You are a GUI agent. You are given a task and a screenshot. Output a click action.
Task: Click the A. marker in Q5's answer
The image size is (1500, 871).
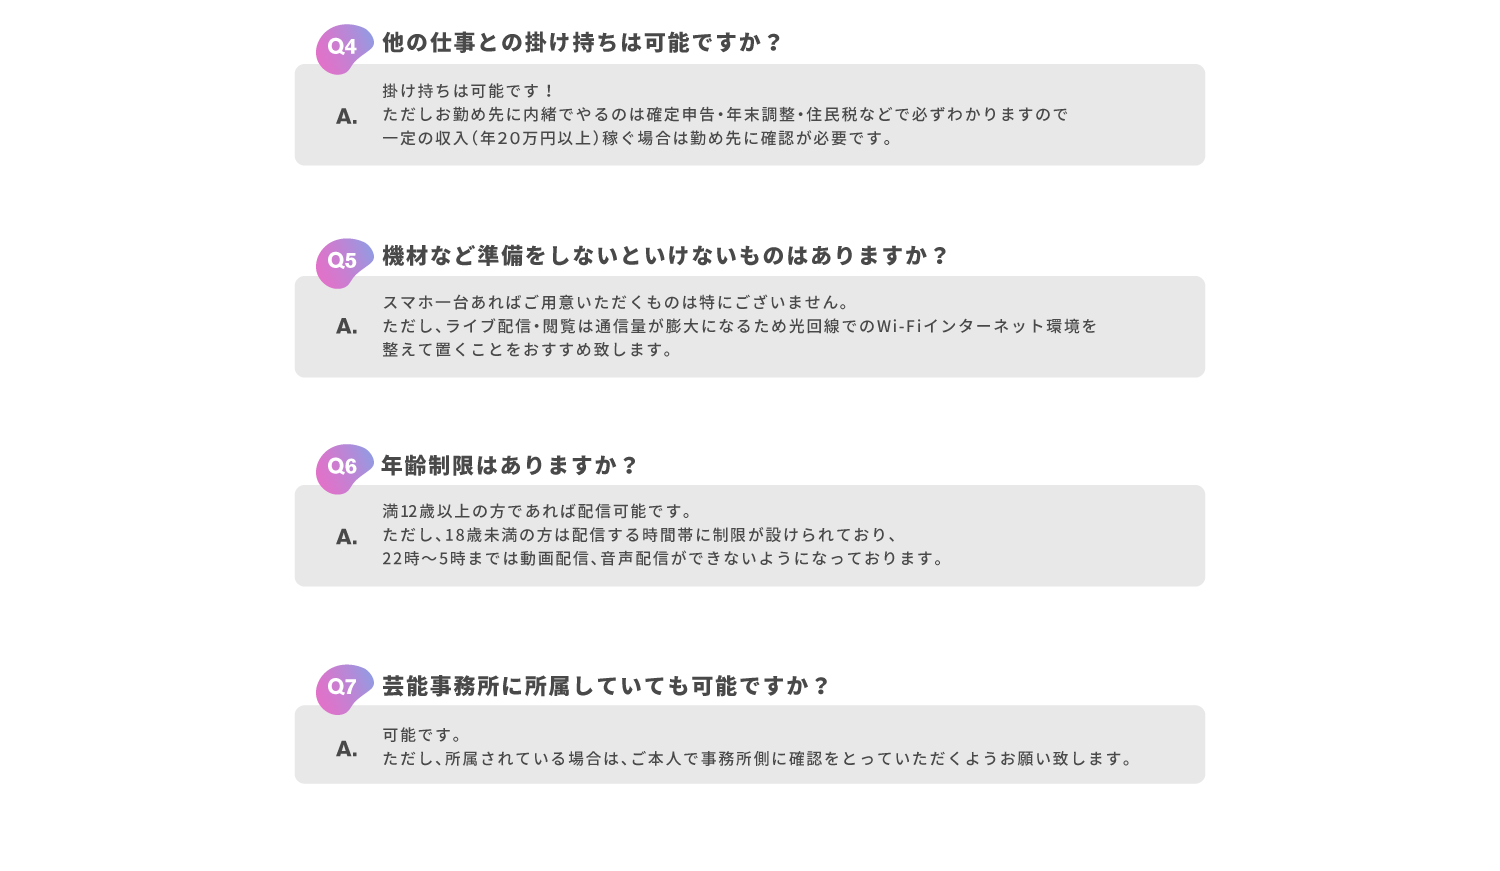(347, 326)
